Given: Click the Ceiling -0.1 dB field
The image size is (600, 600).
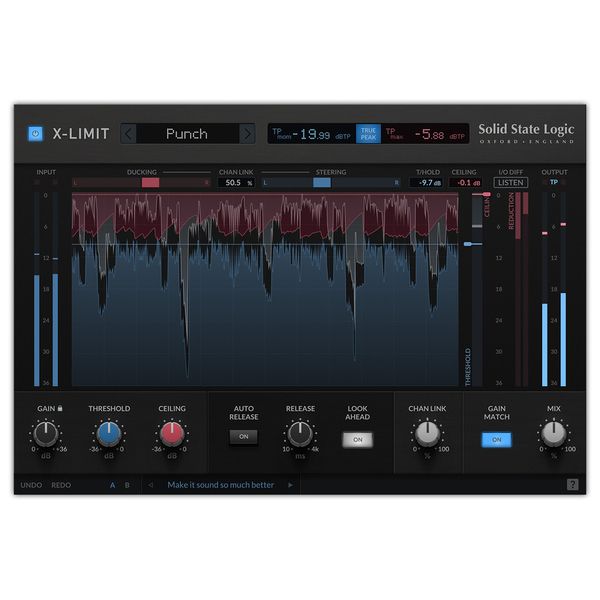Looking at the screenshot, I should click(465, 183).
